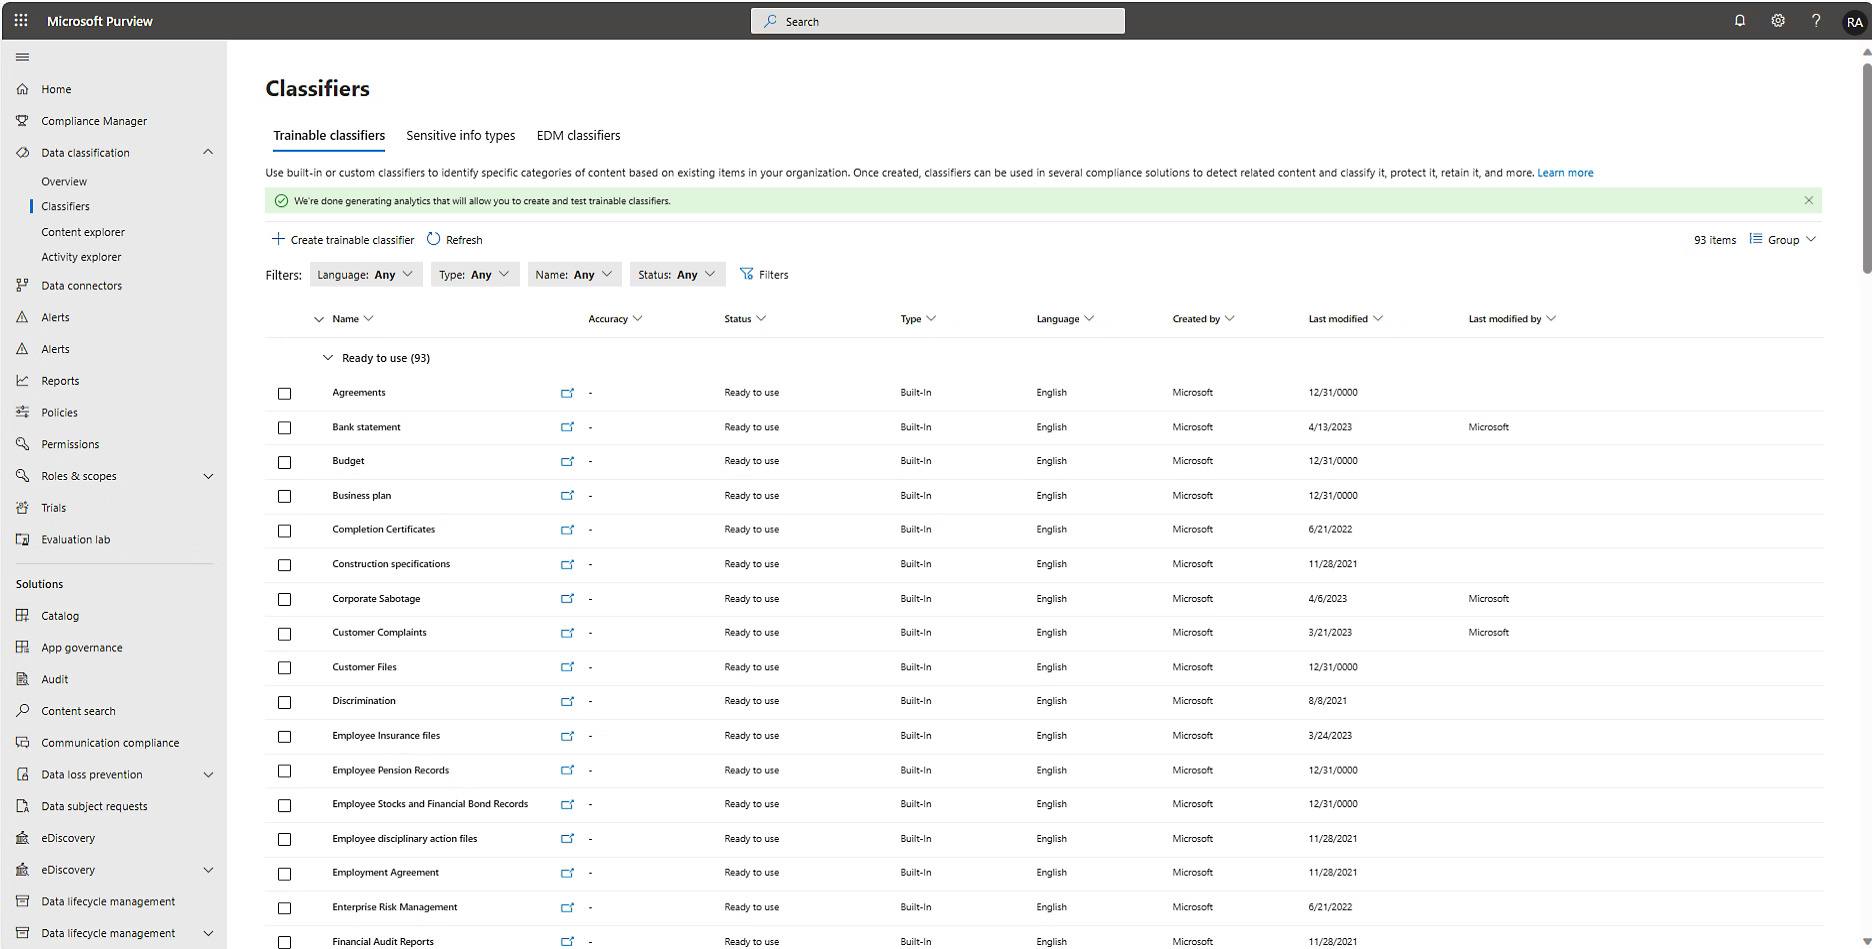The height and width of the screenshot is (949, 1872).
Task: Click the Communication compliance icon
Action: [22, 742]
